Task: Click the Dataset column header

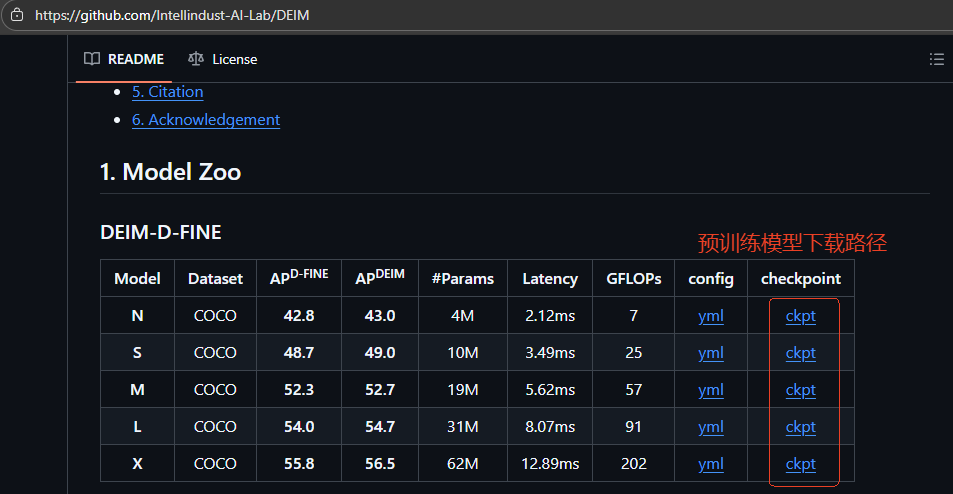Action: coord(215,279)
